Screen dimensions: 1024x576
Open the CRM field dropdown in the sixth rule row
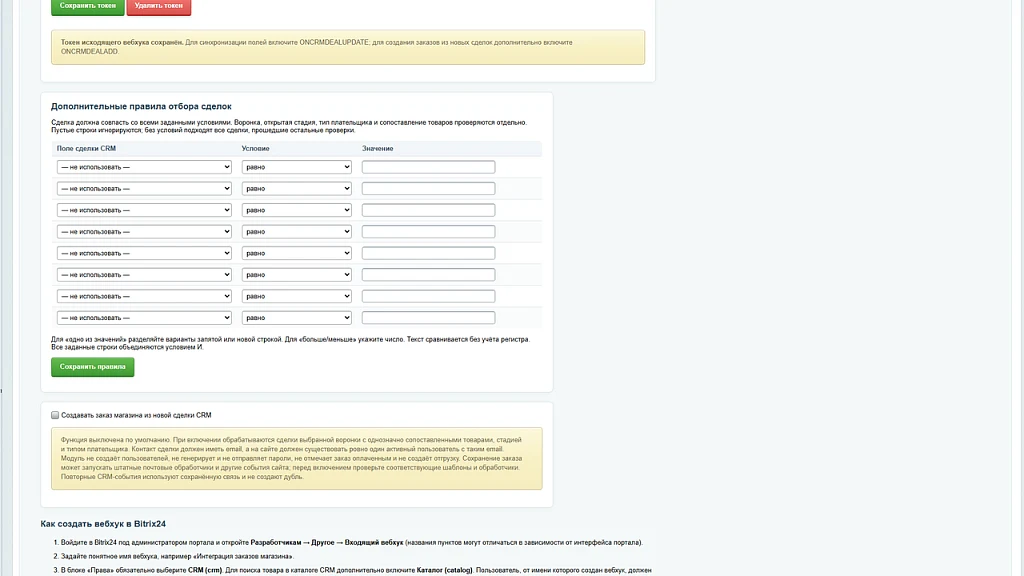pyautogui.click(x=144, y=275)
